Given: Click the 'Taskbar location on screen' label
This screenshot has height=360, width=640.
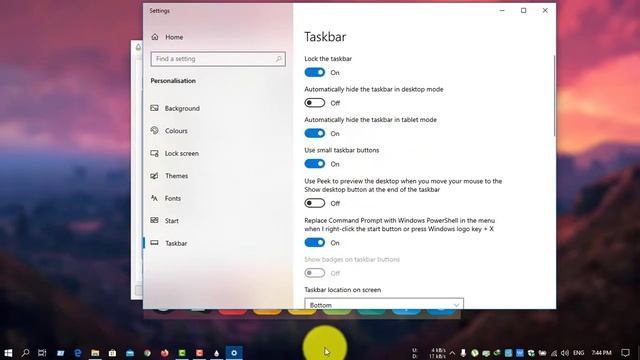Looking at the screenshot, I should (342, 290).
